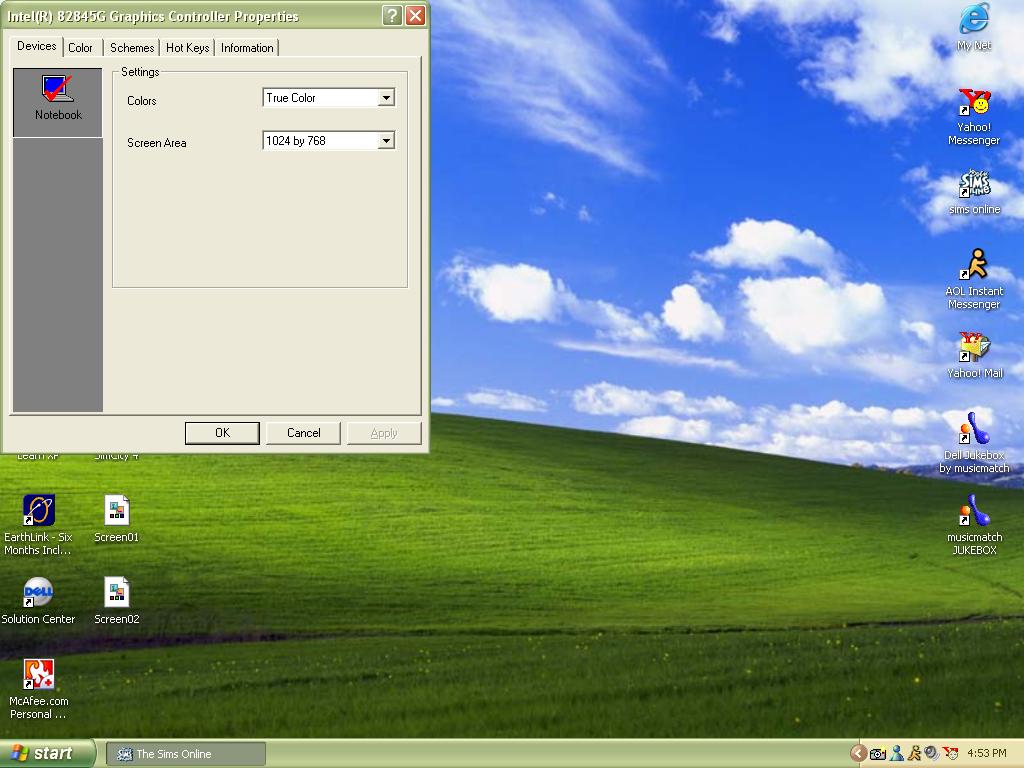Open the Screen Area dropdown list

386,141
